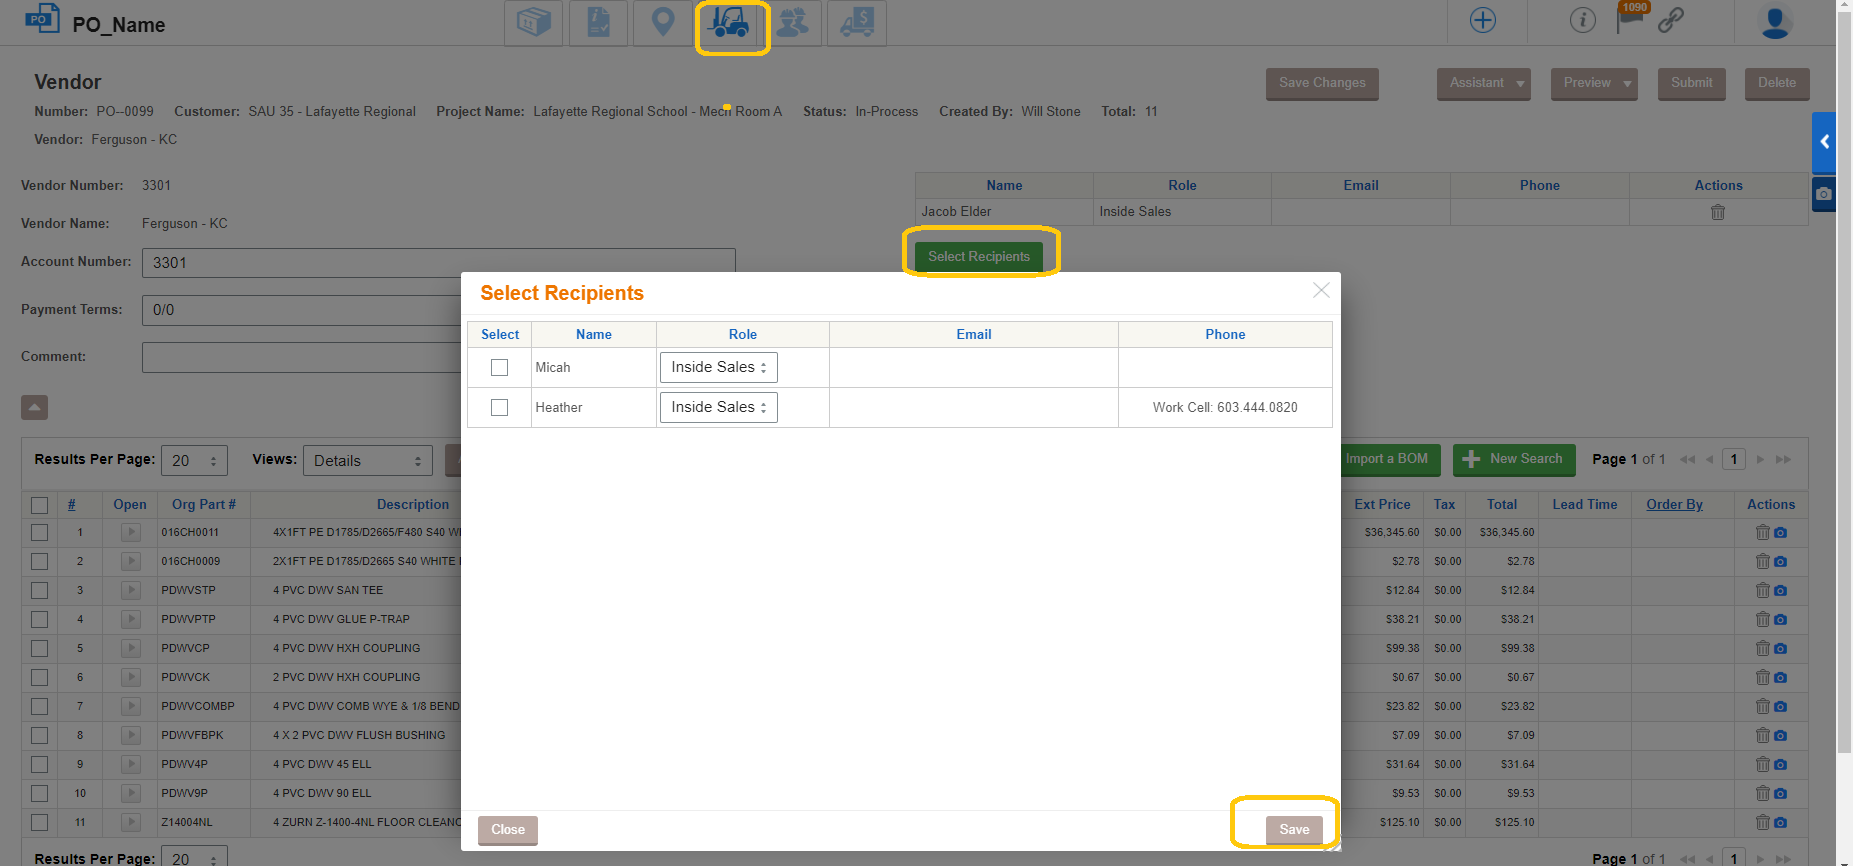
Task: Click the New Search button
Action: pyautogui.click(x=1514, y=459)
